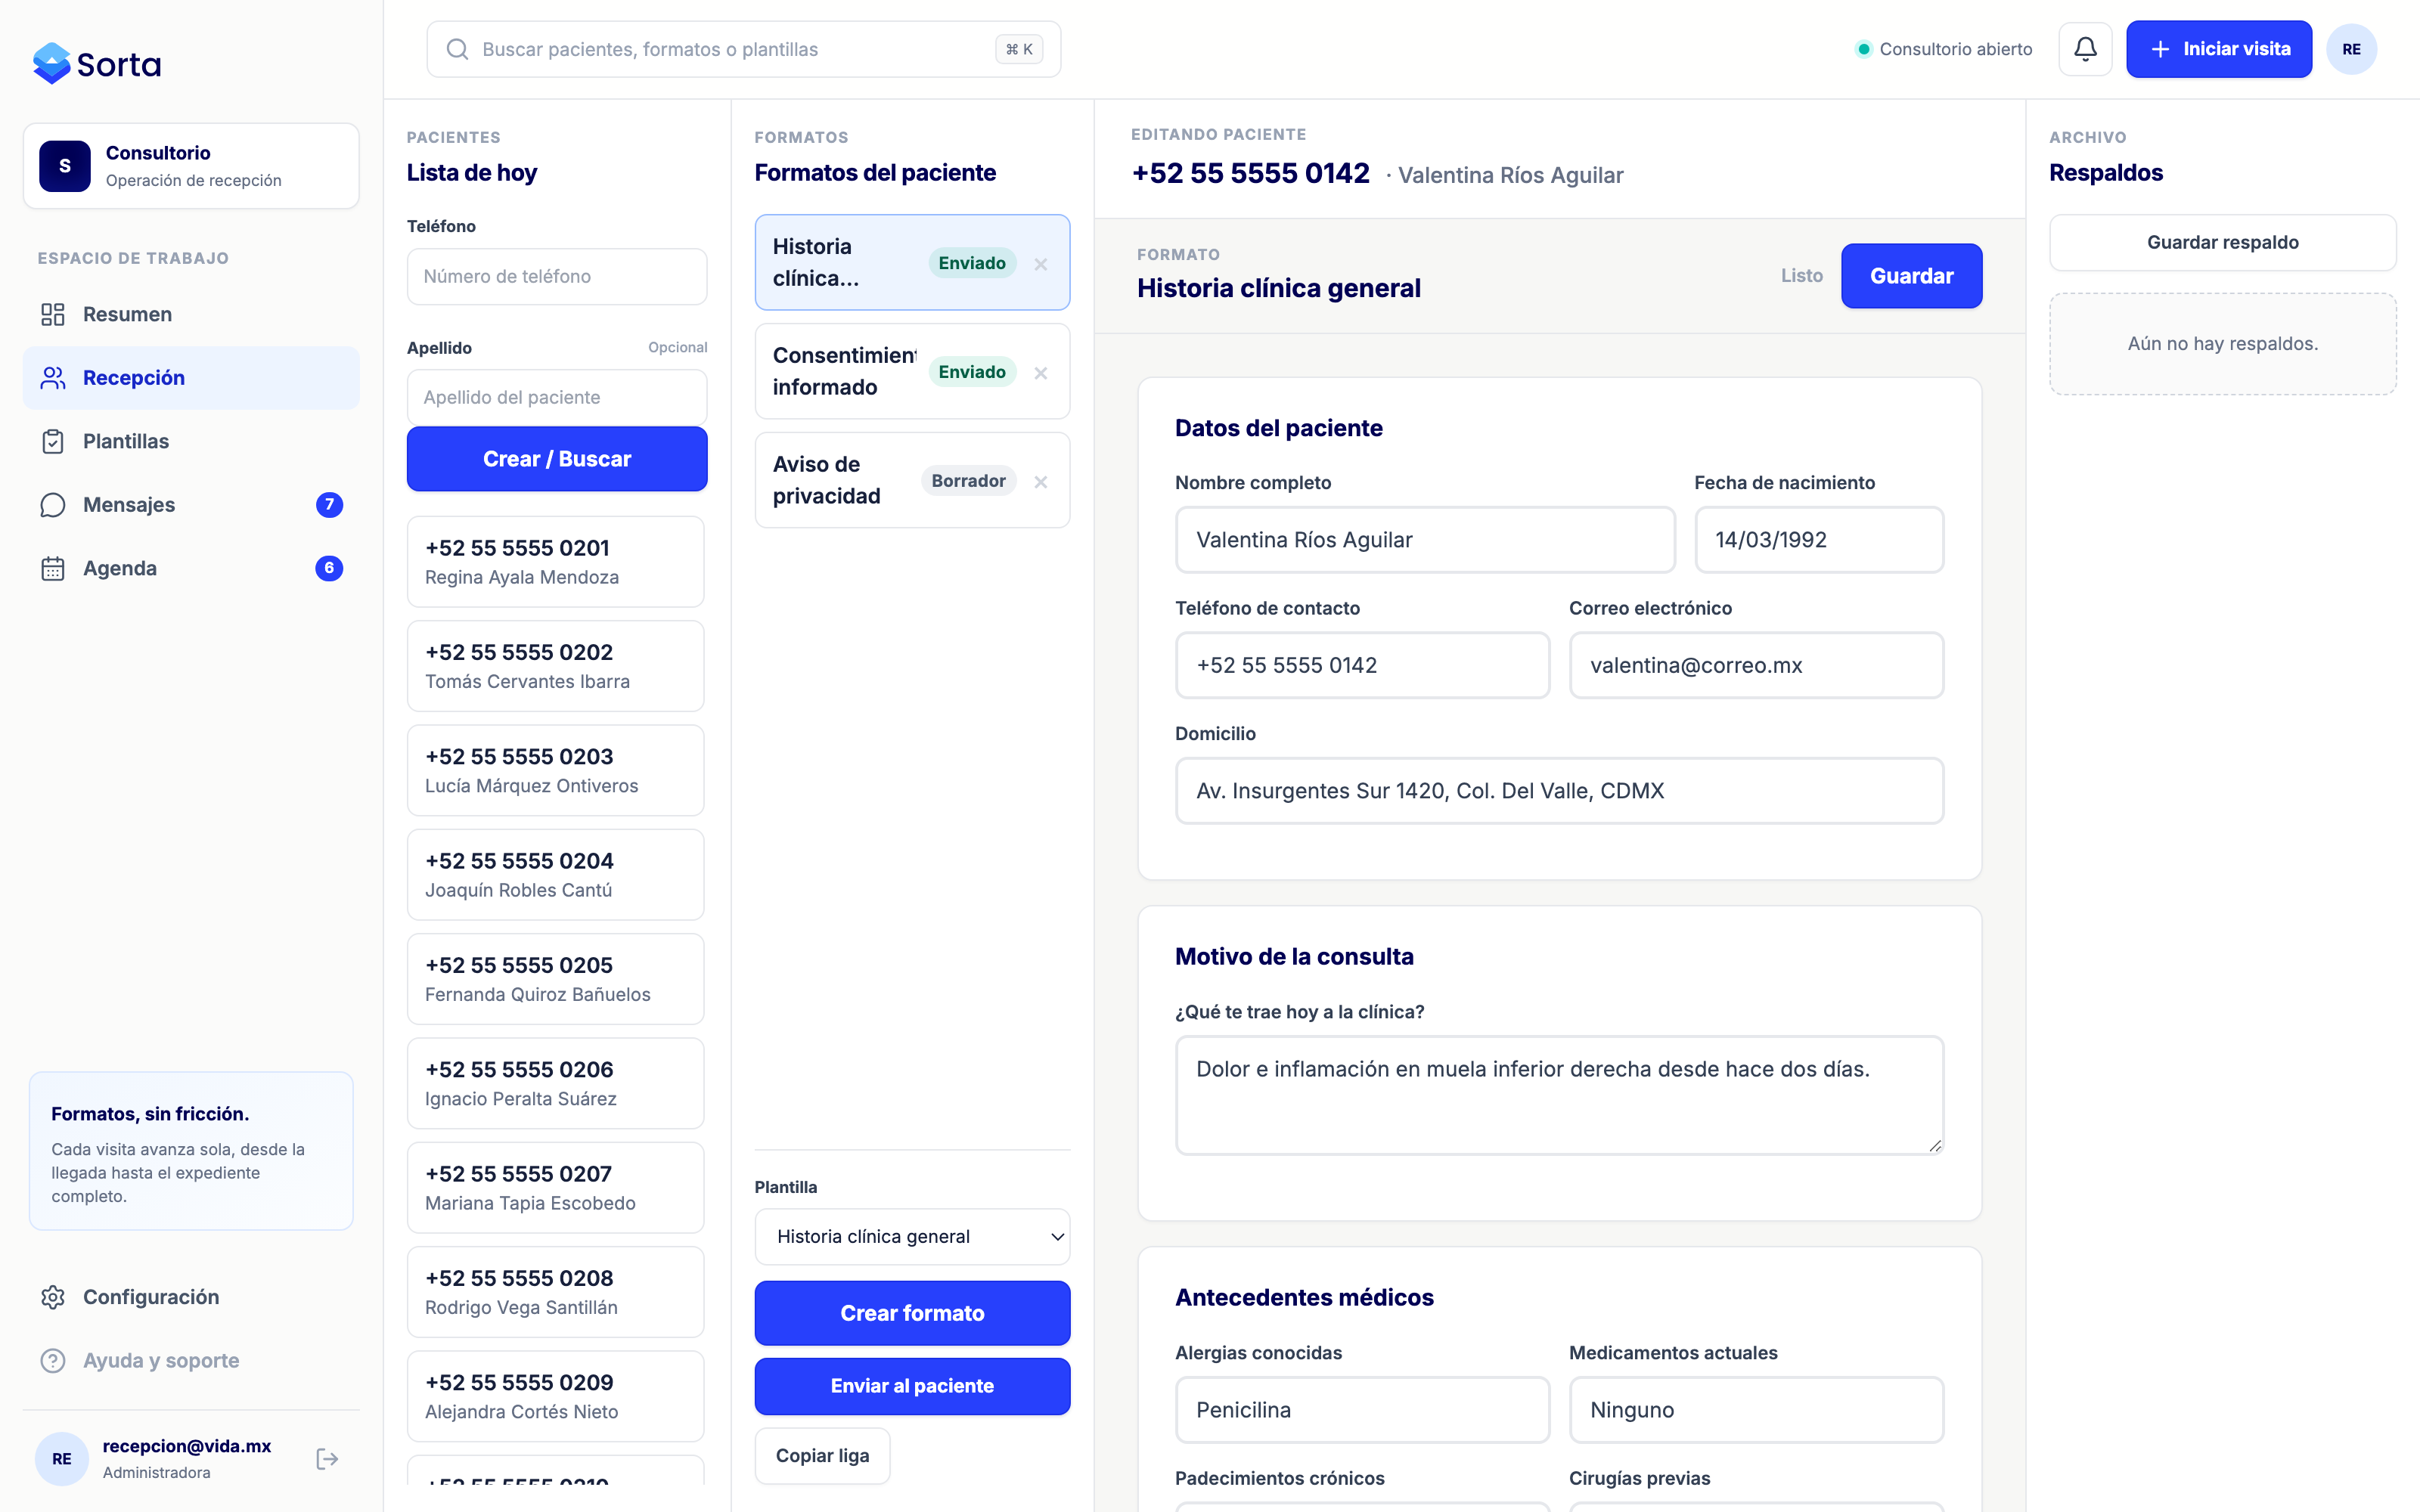Click Iniciar visita button
The width and height of the screenshot is (2420, 1512).
[2219, 49]
